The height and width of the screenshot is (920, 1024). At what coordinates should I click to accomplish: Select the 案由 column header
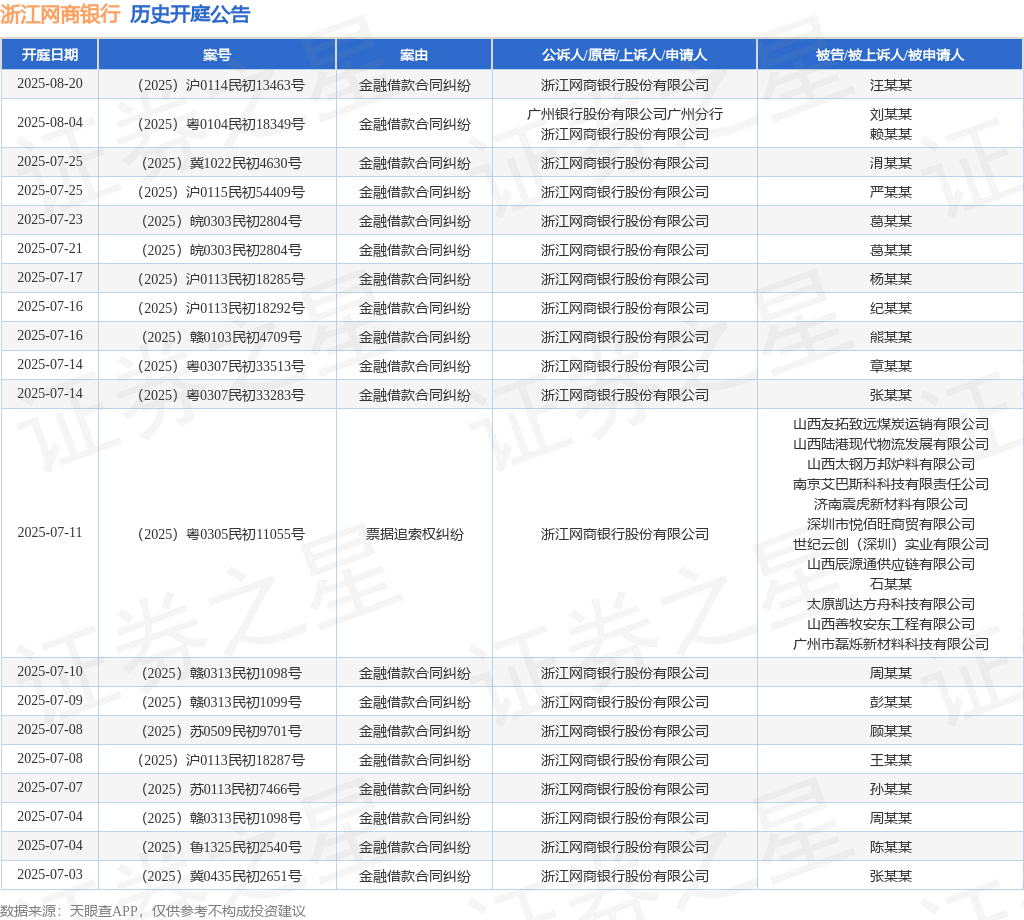(414, 55)
